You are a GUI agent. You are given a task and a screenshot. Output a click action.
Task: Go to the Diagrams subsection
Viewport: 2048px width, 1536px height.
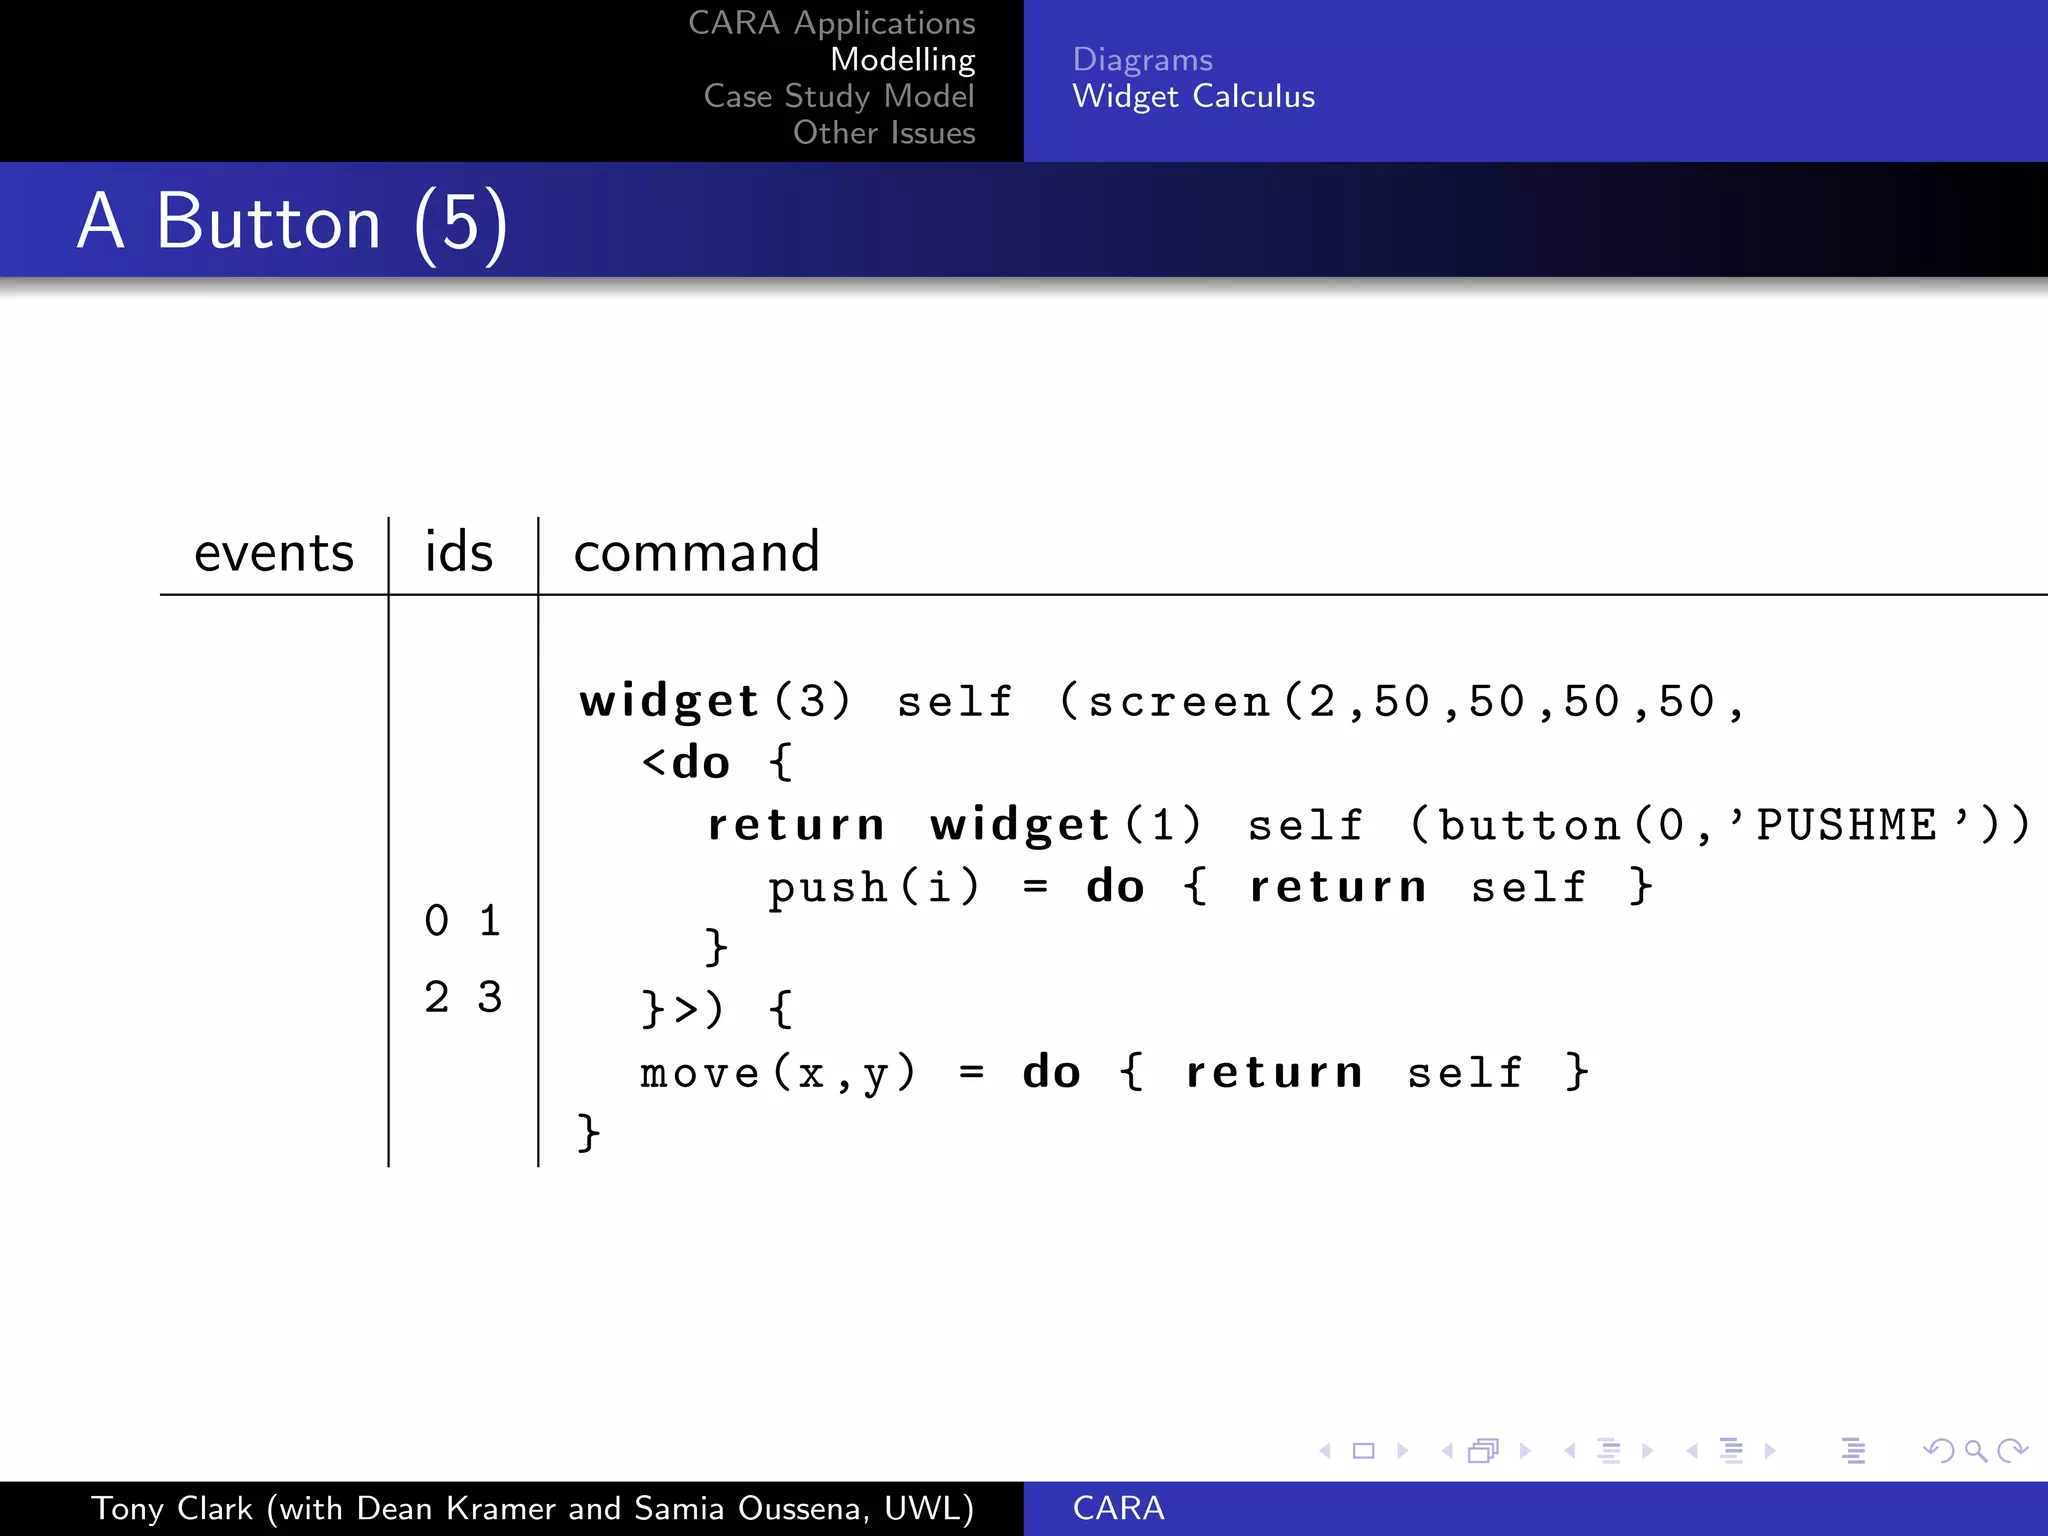(x=1142, y=60)
